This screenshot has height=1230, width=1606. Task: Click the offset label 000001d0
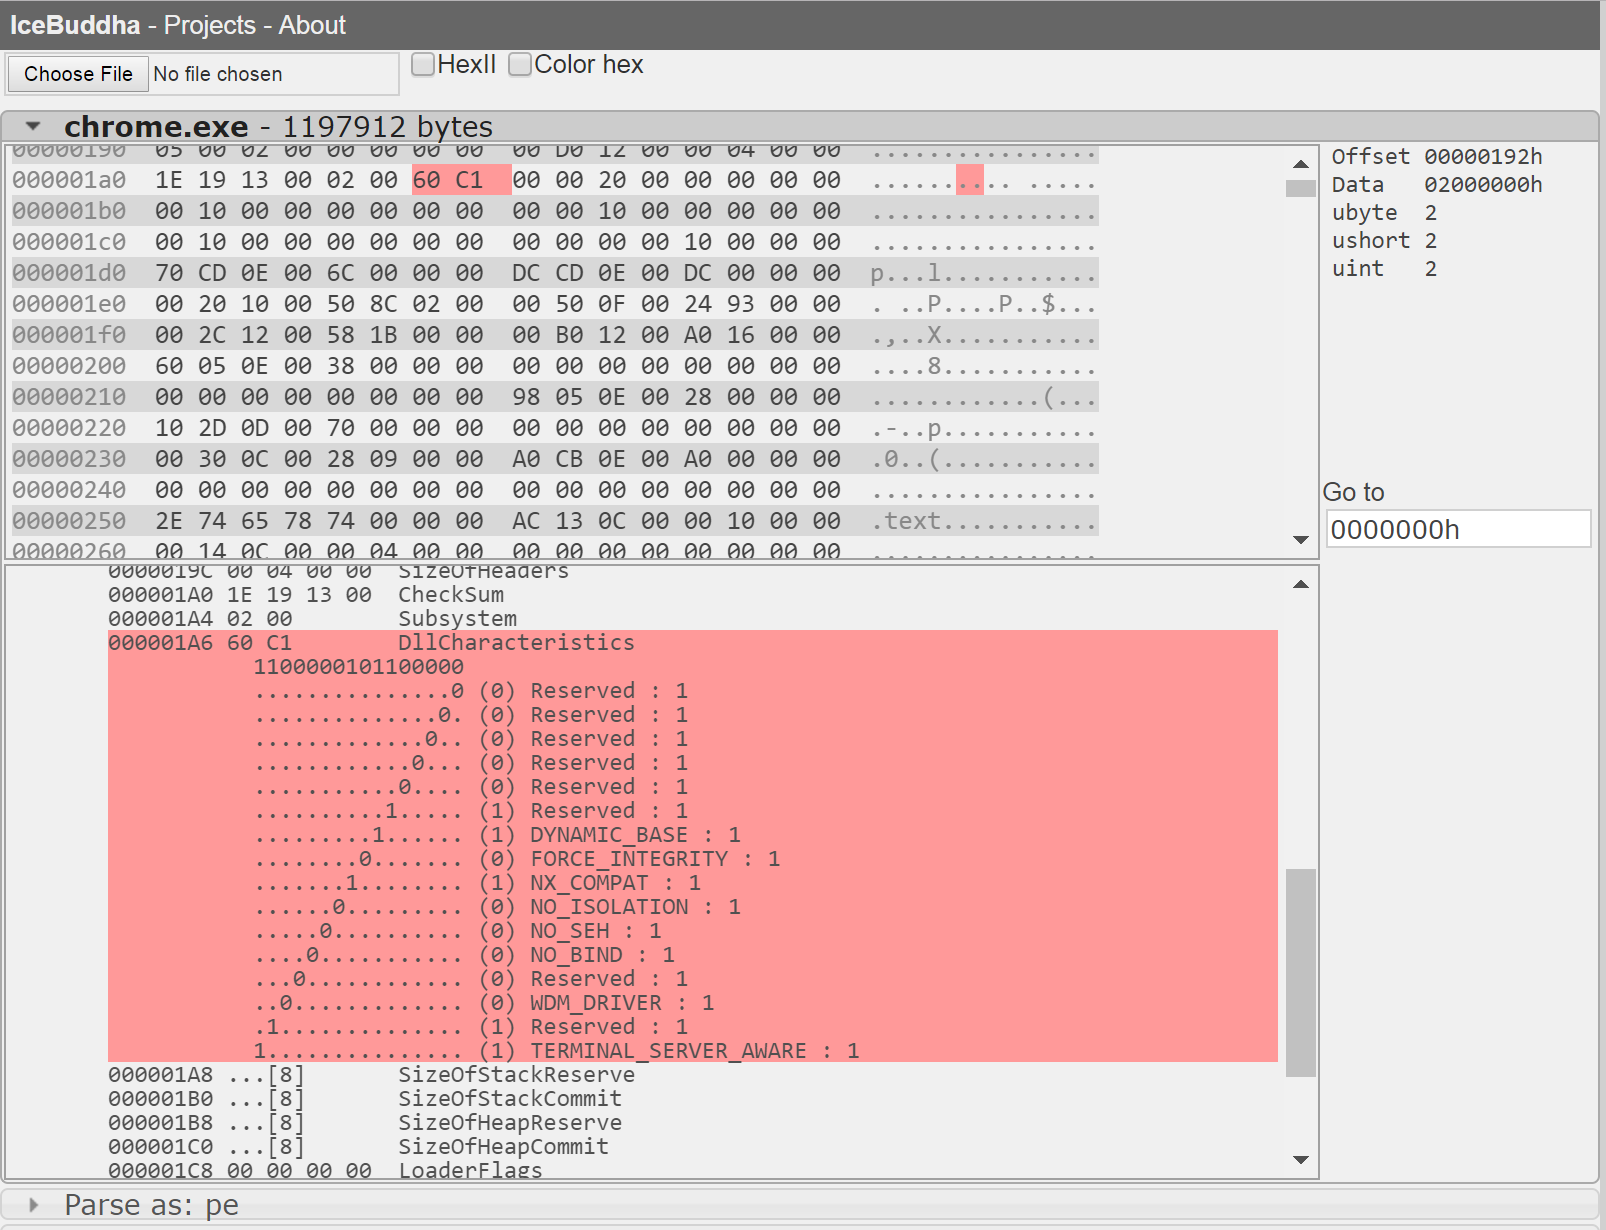(69, 273)
